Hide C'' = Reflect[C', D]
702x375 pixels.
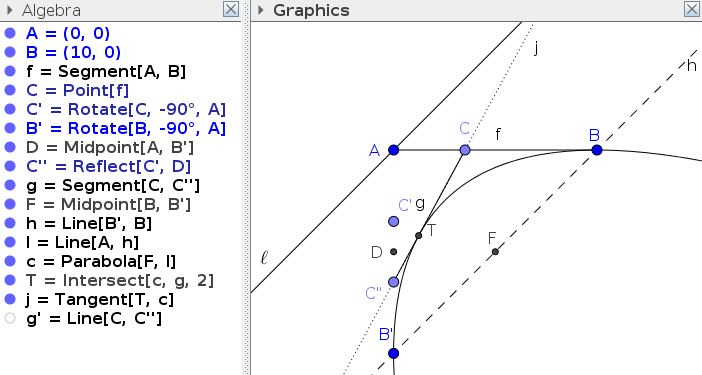click(x=10, y=166)
